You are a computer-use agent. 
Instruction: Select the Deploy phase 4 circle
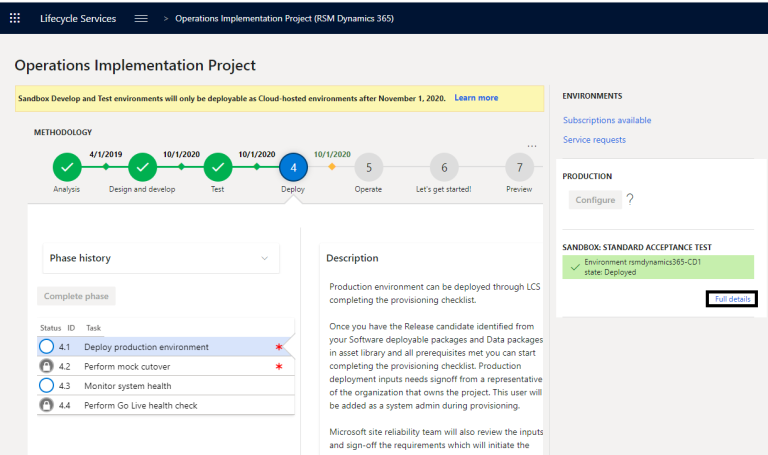(293, 167)
